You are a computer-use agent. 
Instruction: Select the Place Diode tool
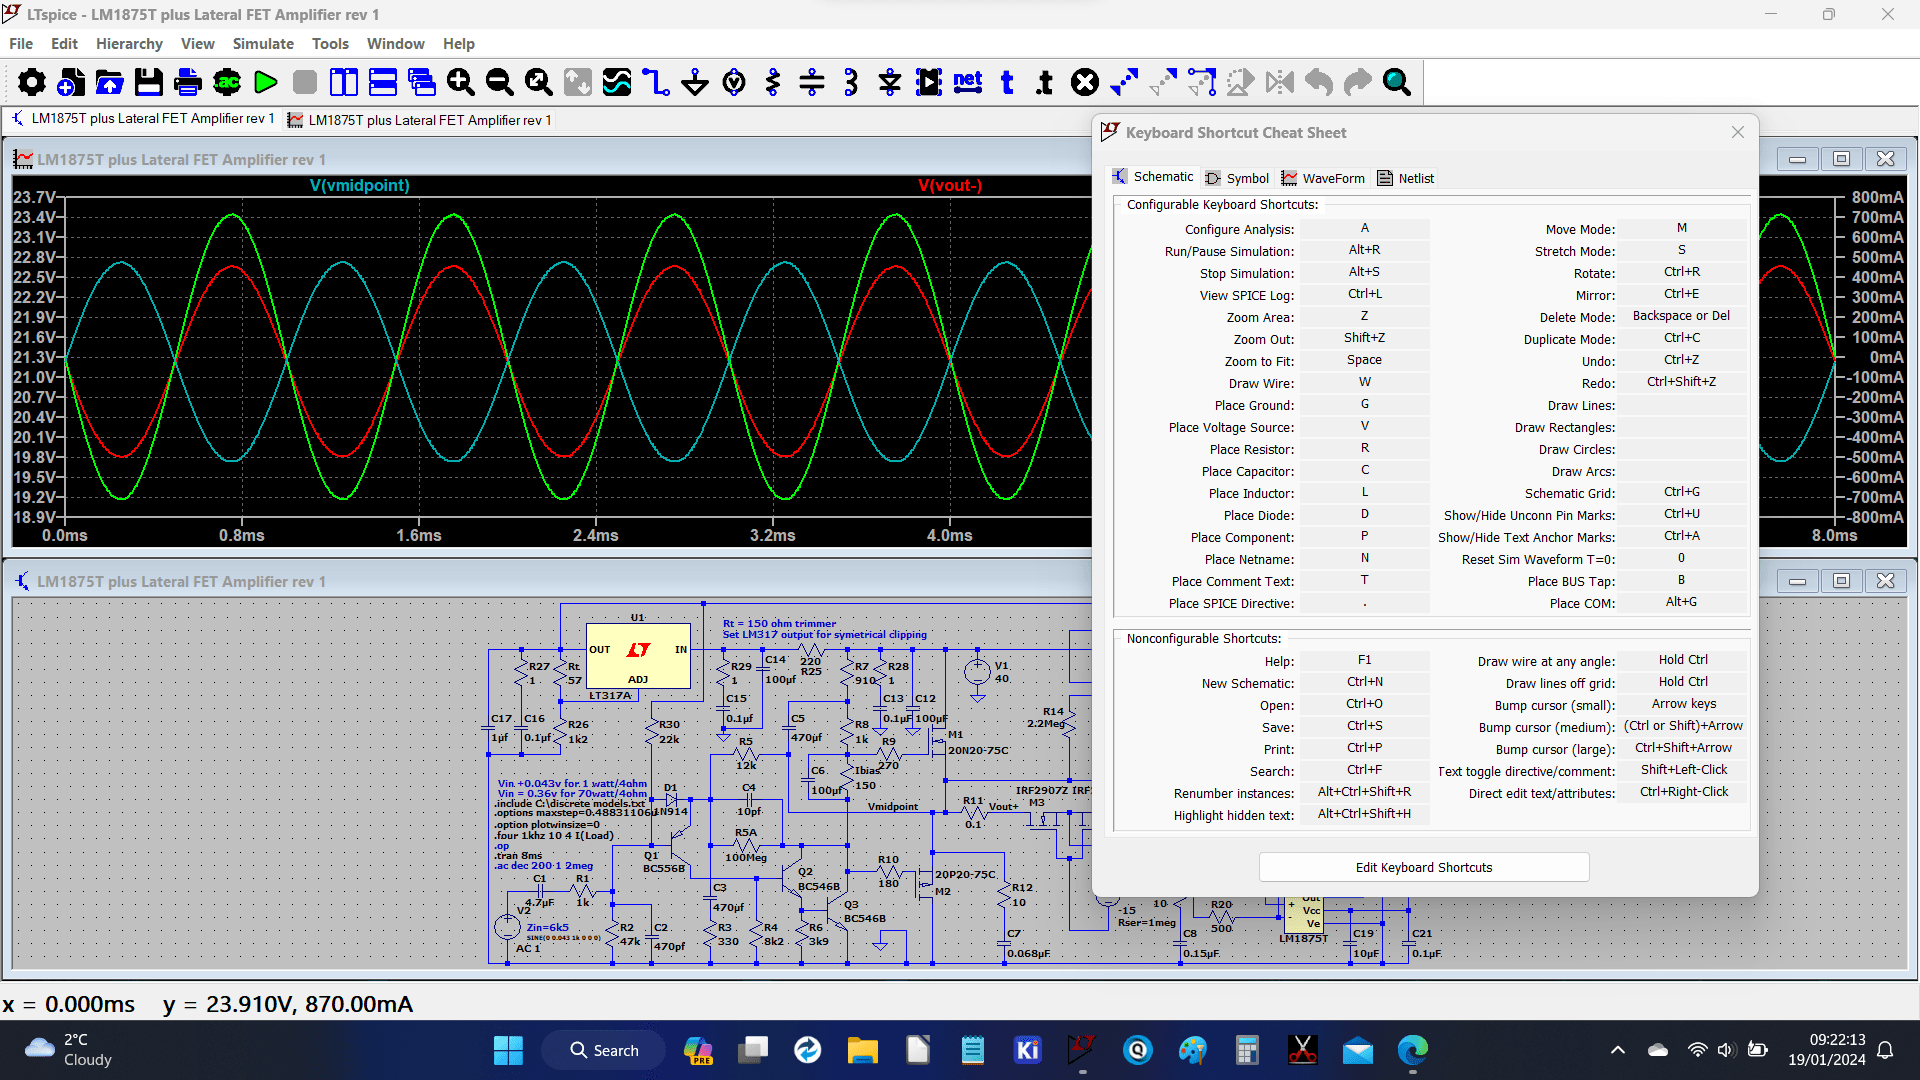click(890, 82)
